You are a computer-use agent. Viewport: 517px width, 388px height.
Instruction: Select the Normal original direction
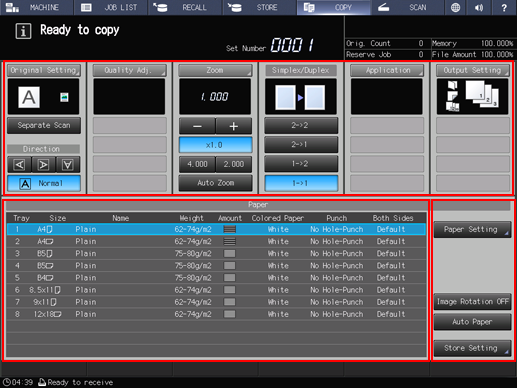tap(44, 183)
